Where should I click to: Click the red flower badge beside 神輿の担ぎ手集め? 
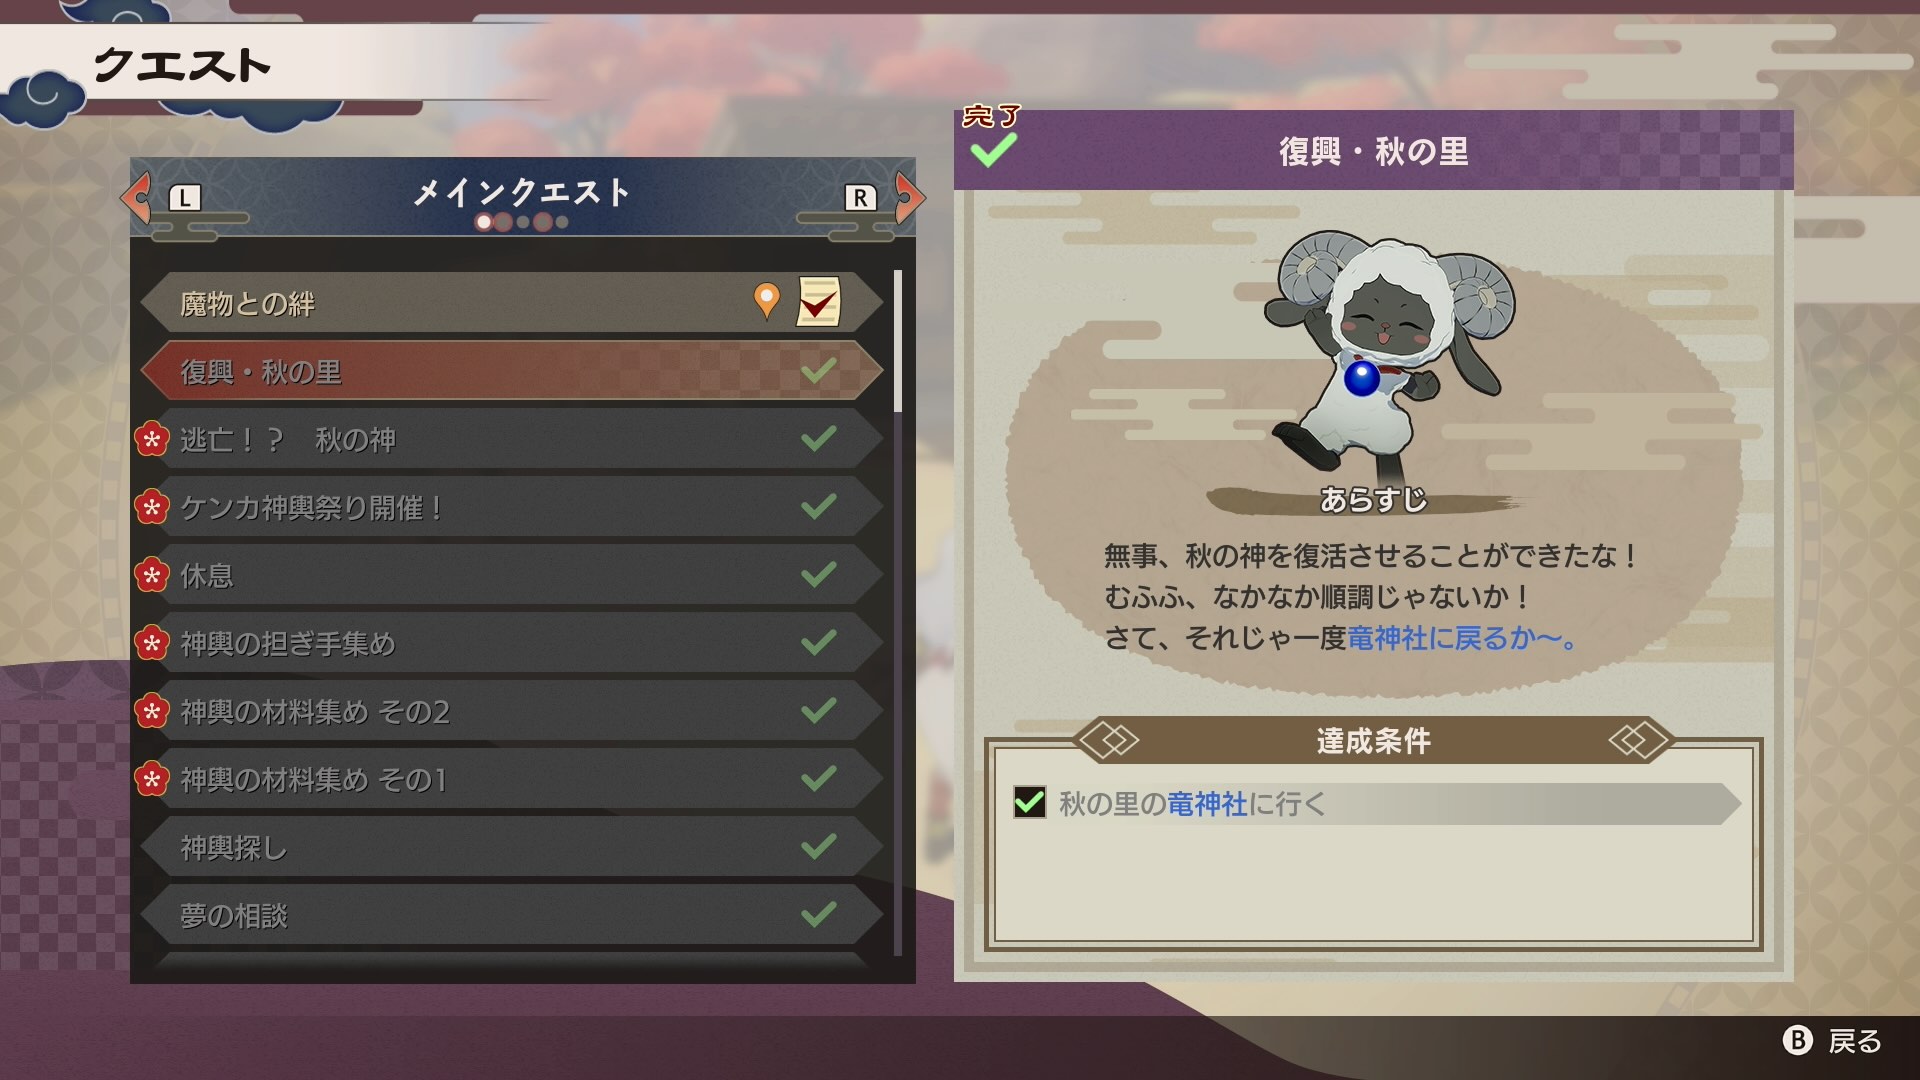[x=151, y=643]
